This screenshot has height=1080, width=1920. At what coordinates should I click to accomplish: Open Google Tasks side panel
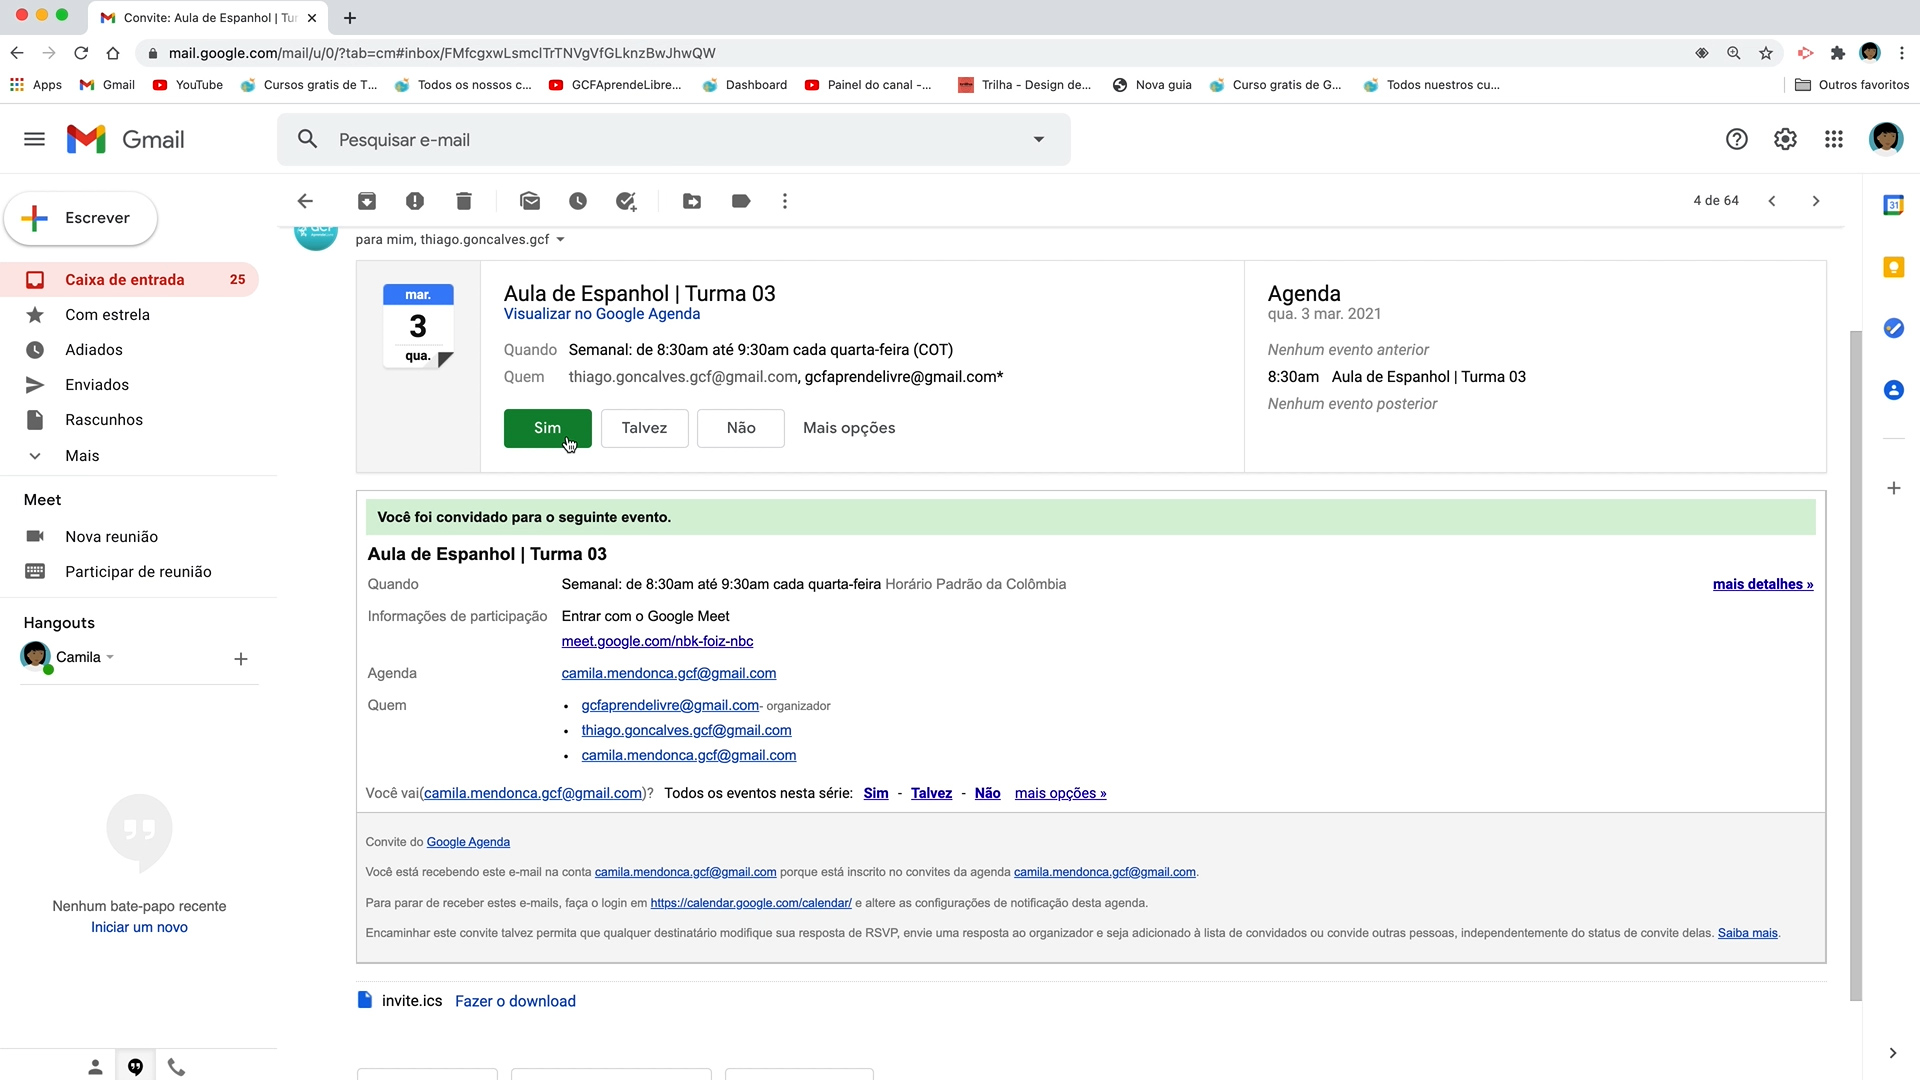[x=1893, y=328]
